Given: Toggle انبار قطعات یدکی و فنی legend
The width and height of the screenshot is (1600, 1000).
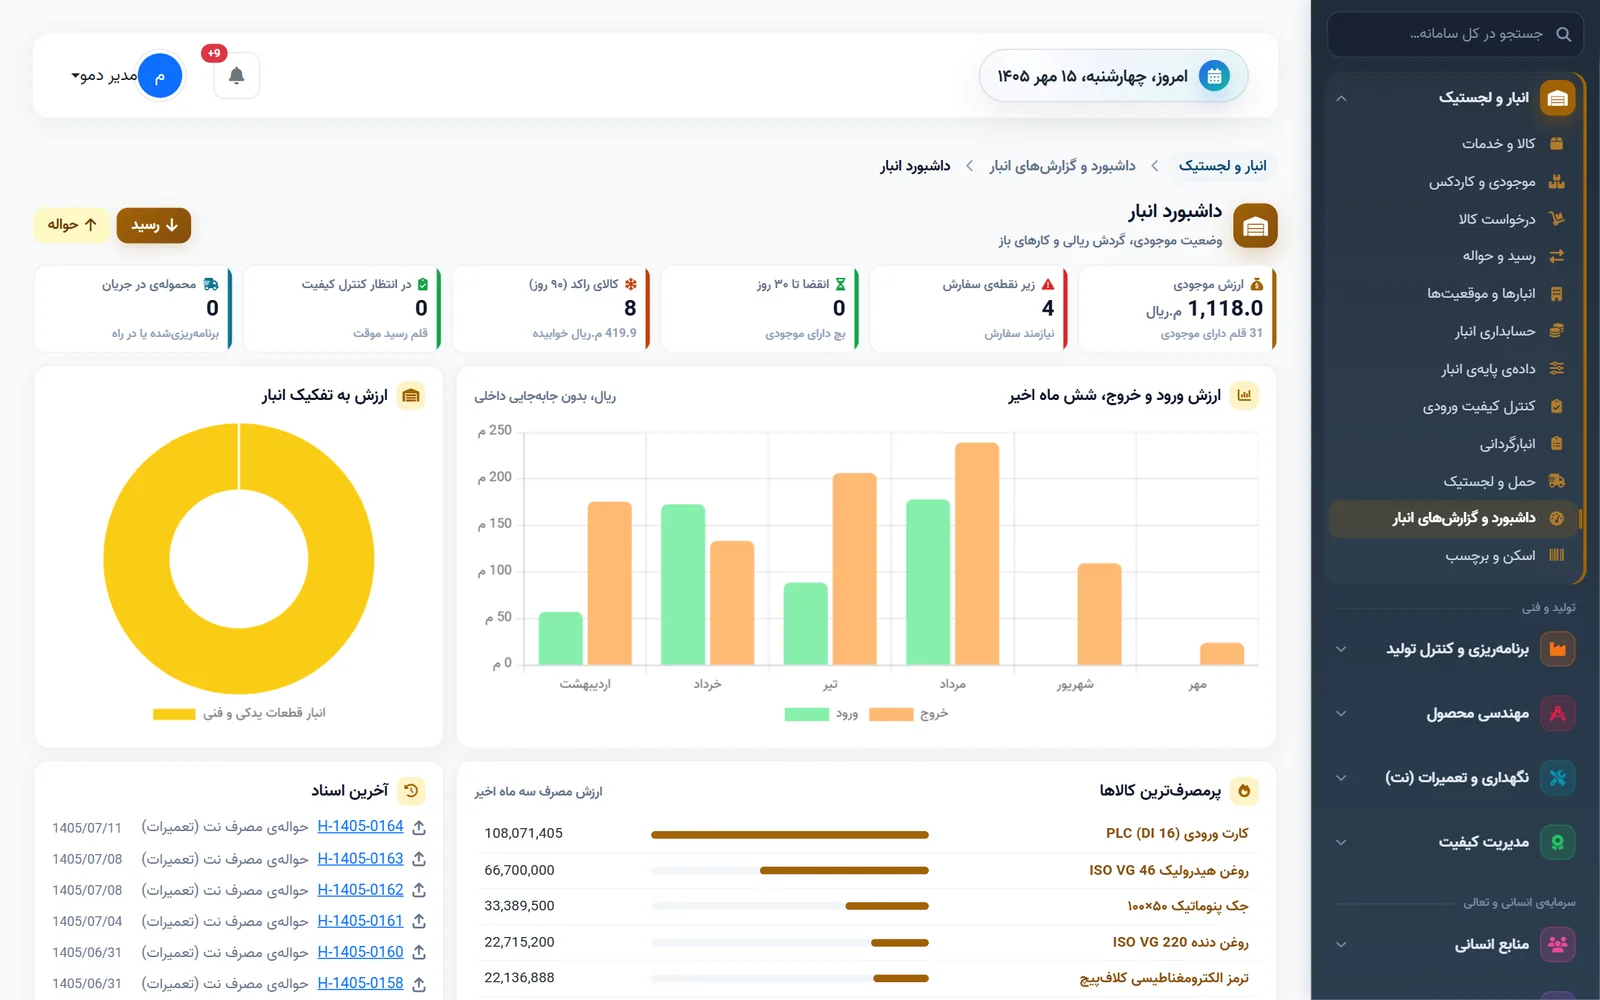Looking at the screenshot, I should (239, 713).
